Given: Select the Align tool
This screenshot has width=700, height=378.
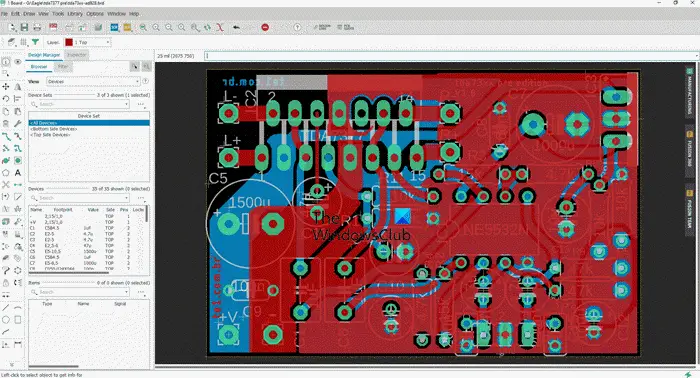Looking at the screenshot, I should [18, 99].
